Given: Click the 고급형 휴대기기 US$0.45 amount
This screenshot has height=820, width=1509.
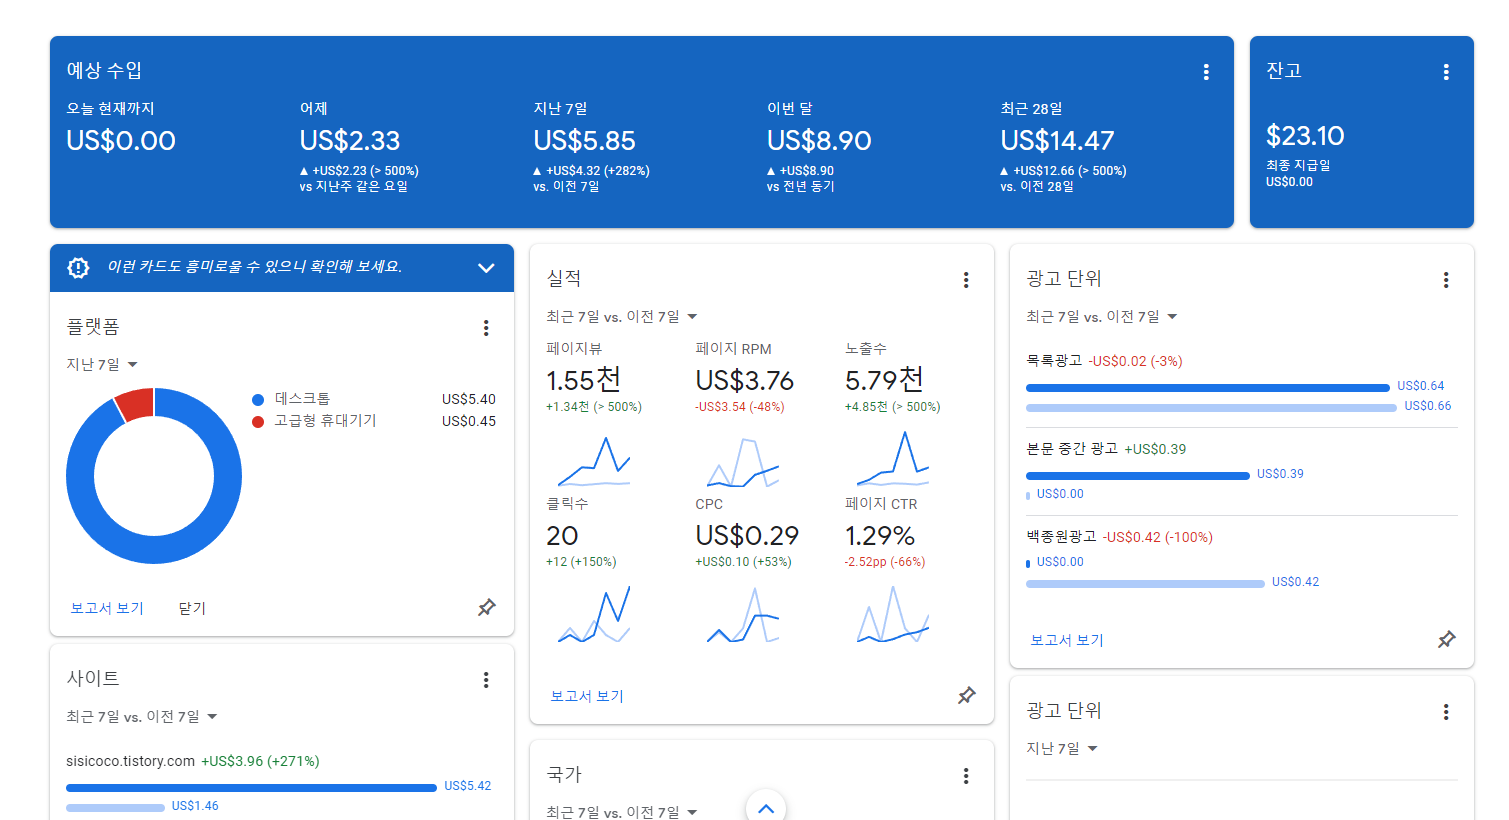Looking at the screenshot, I should click(x=469, y=421).
